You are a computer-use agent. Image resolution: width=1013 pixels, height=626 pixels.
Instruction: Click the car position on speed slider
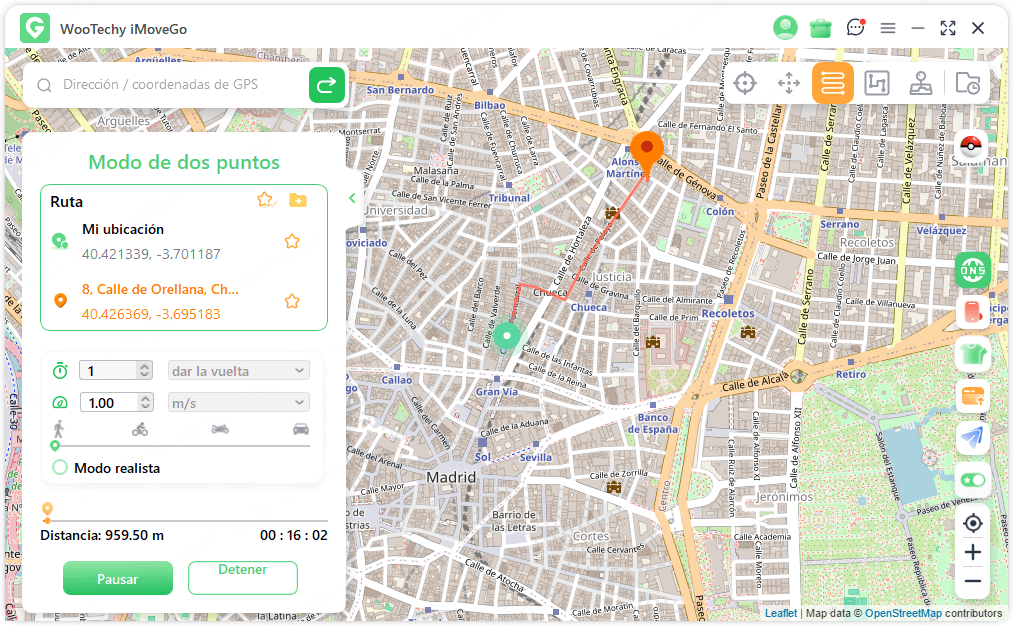pyautogui.click(x=301, y=430)
